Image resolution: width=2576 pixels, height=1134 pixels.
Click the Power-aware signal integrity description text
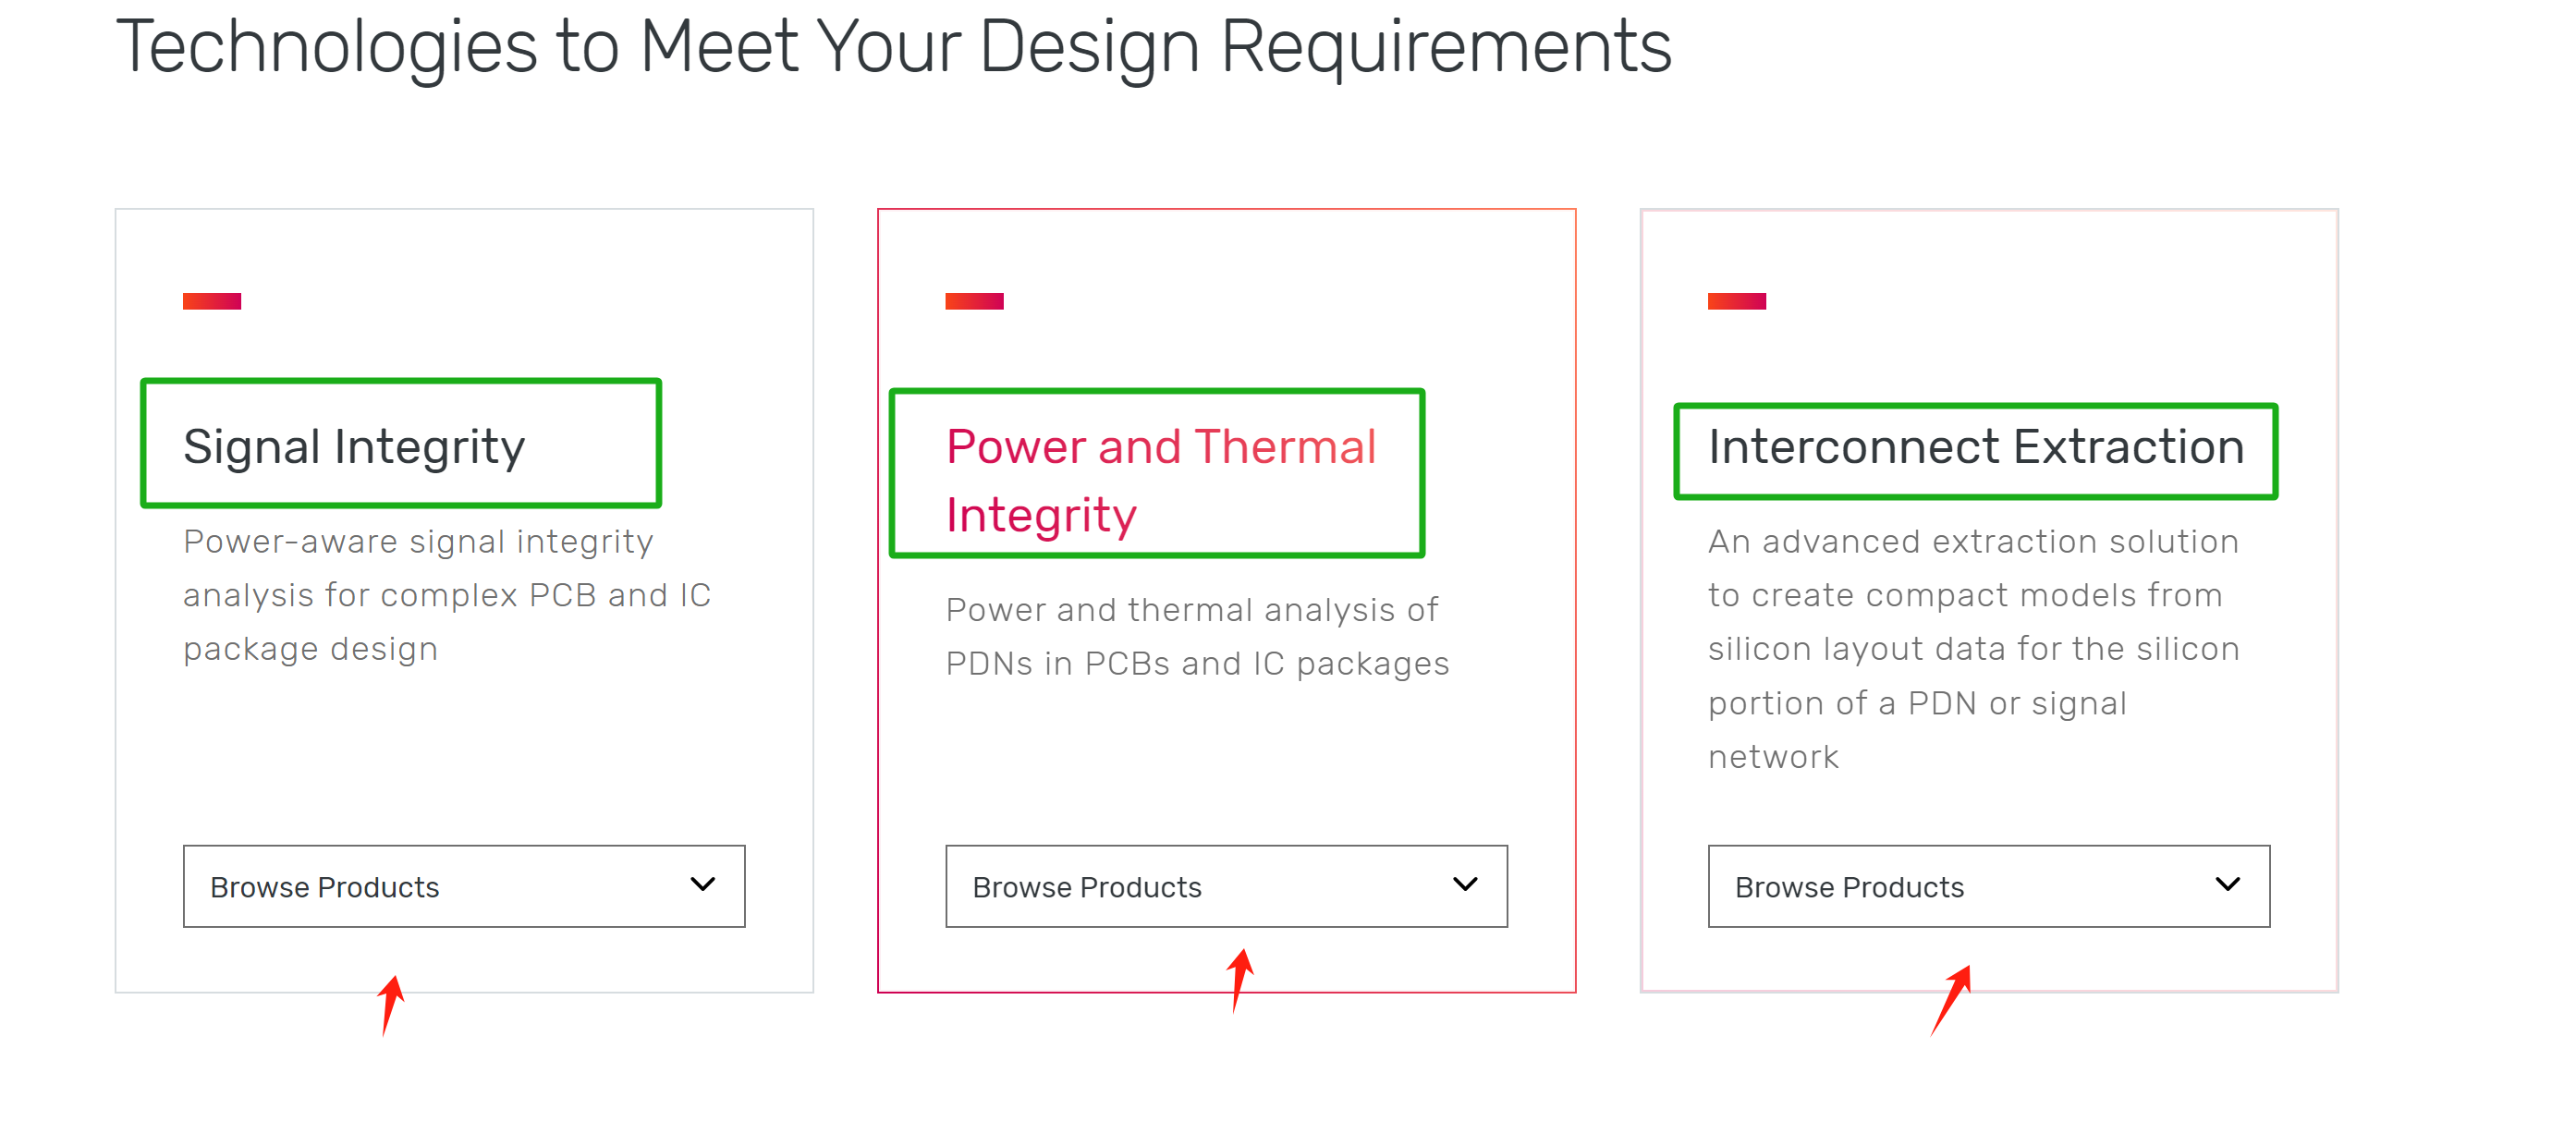pos(446,595)
